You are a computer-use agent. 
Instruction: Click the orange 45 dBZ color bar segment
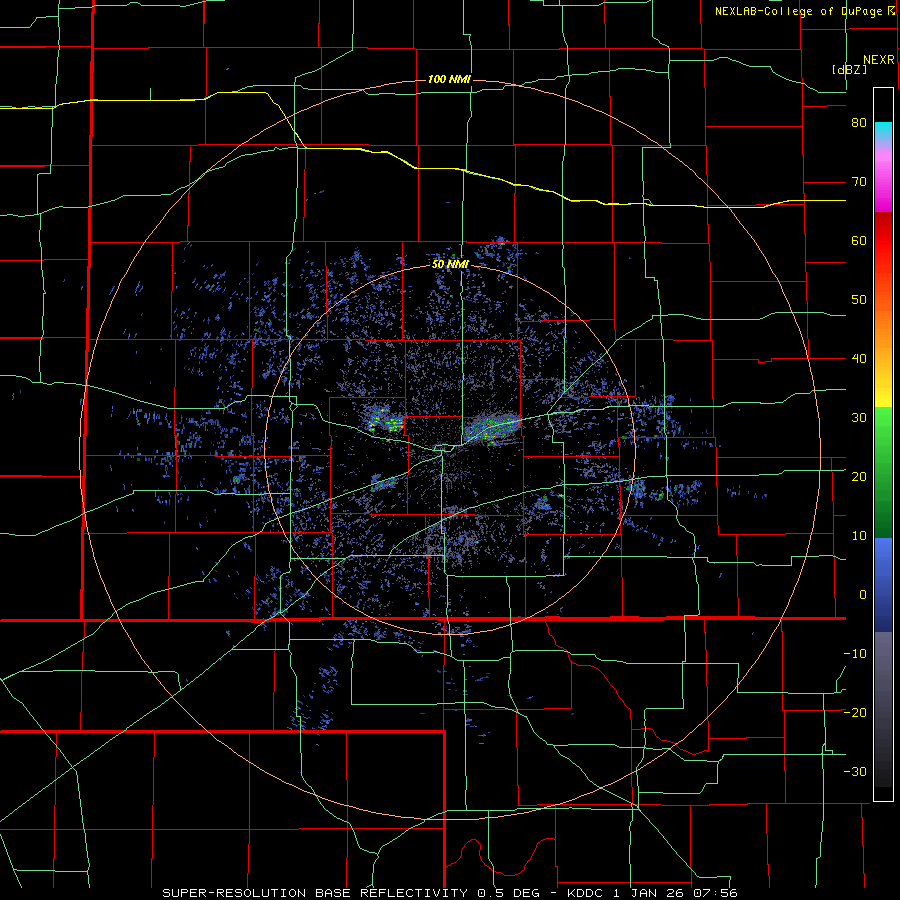pyautogui.click(x=883, y=330)
